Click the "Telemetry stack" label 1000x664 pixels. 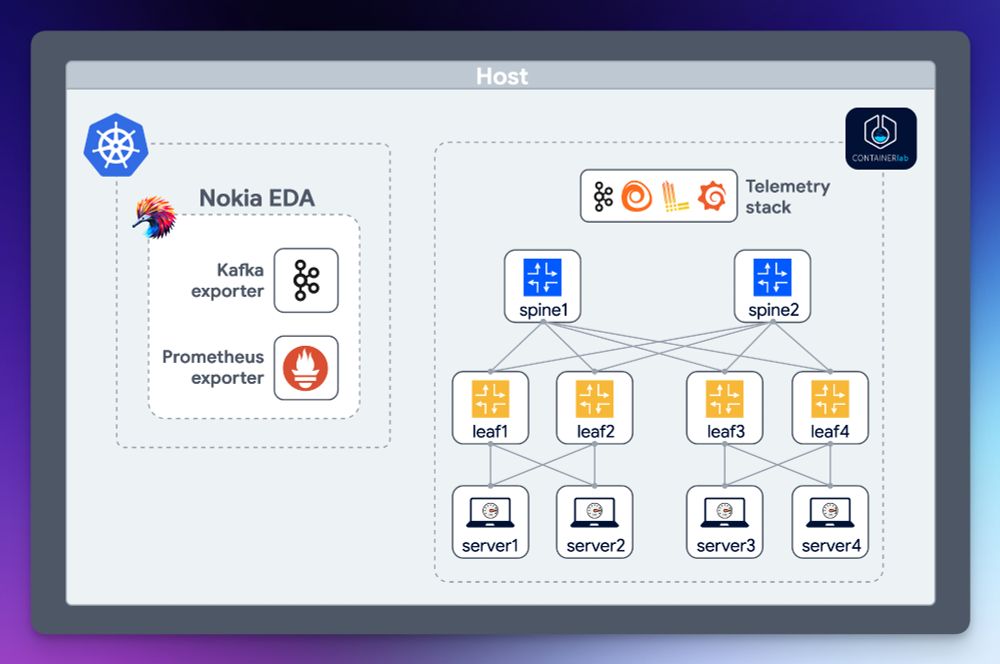788,196
